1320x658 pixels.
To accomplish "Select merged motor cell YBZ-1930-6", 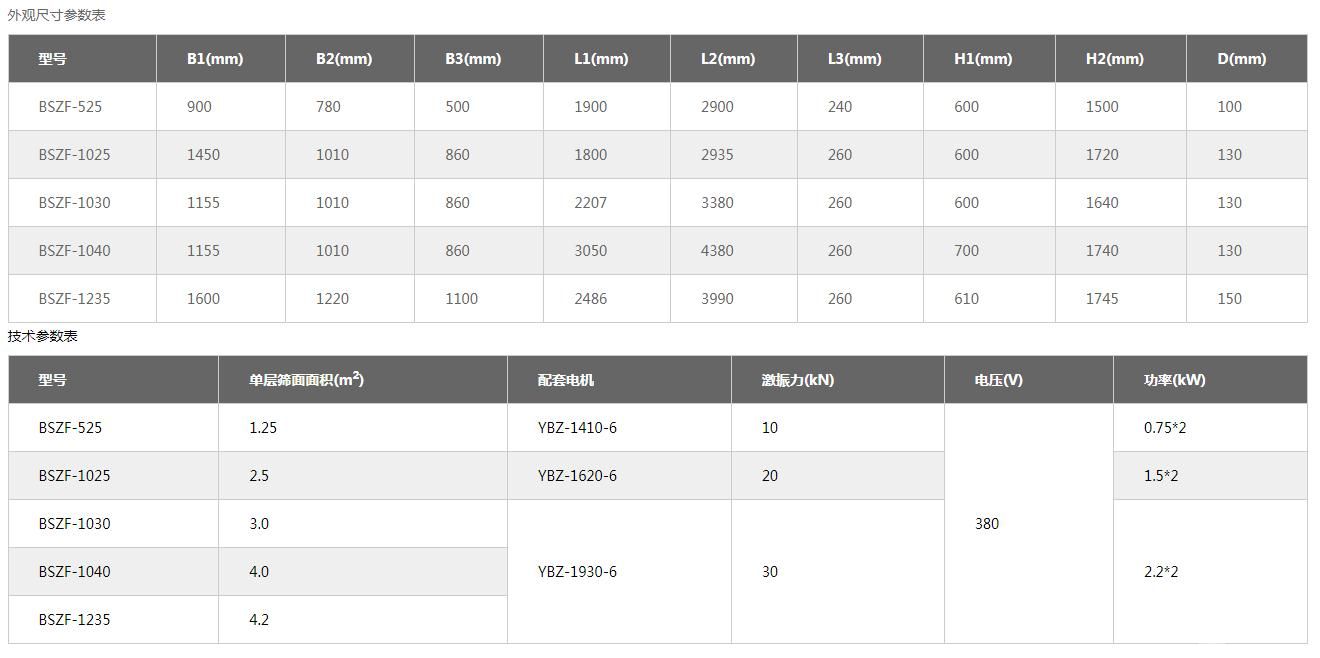I will [x=577, y=572].
